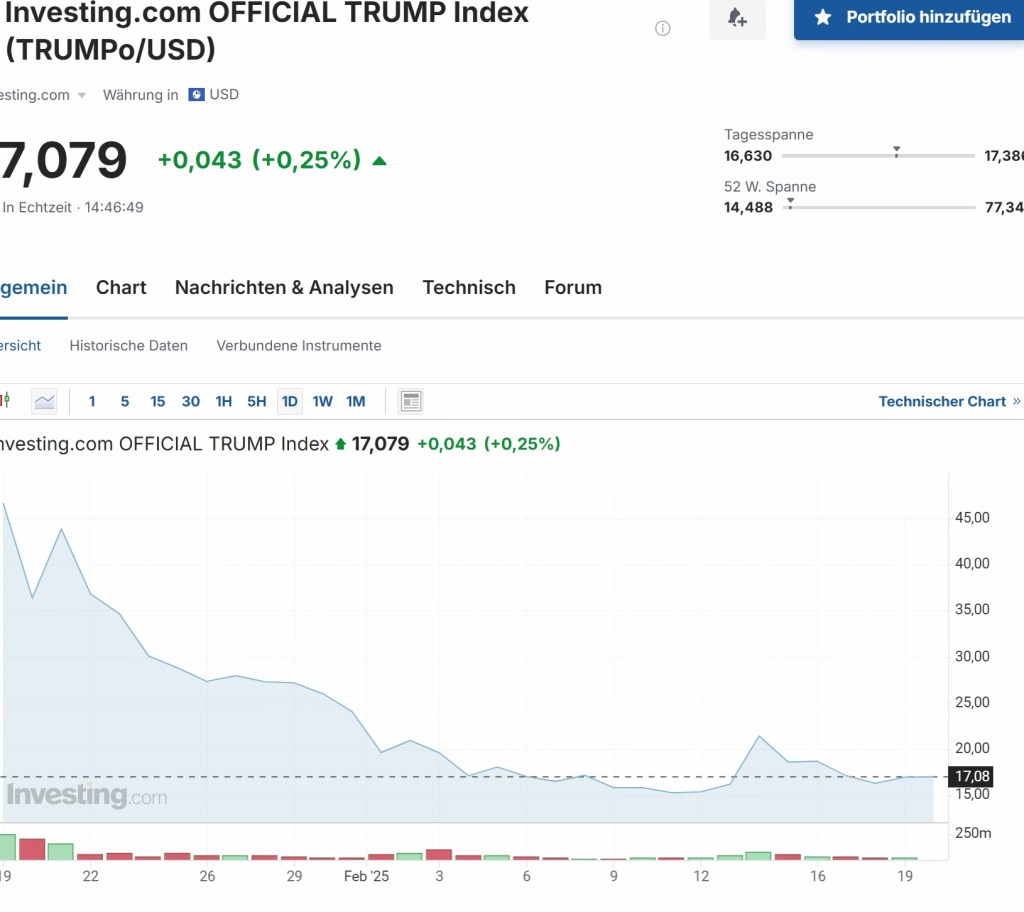Click the Portfolio hinzufügen button

910,17
